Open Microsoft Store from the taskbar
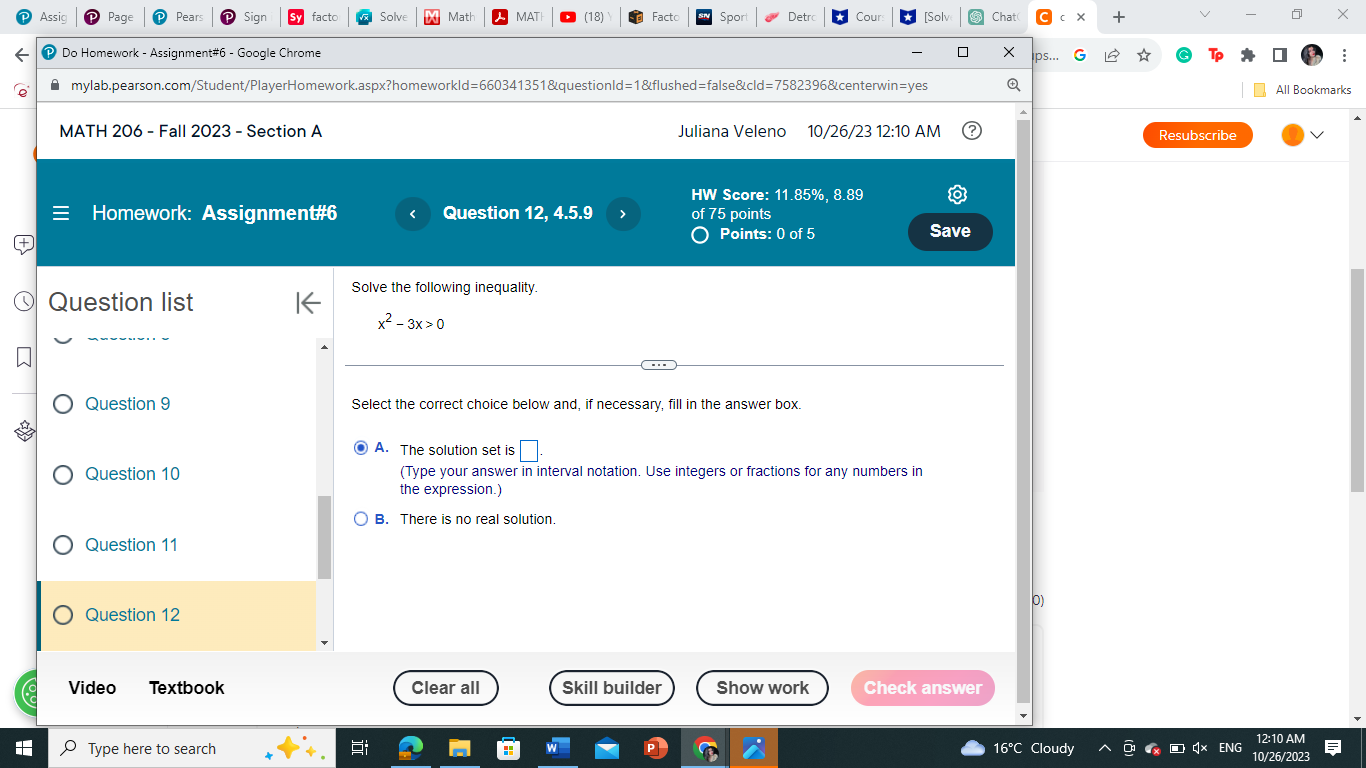The image size is (1366, 768). click(508, 748)
